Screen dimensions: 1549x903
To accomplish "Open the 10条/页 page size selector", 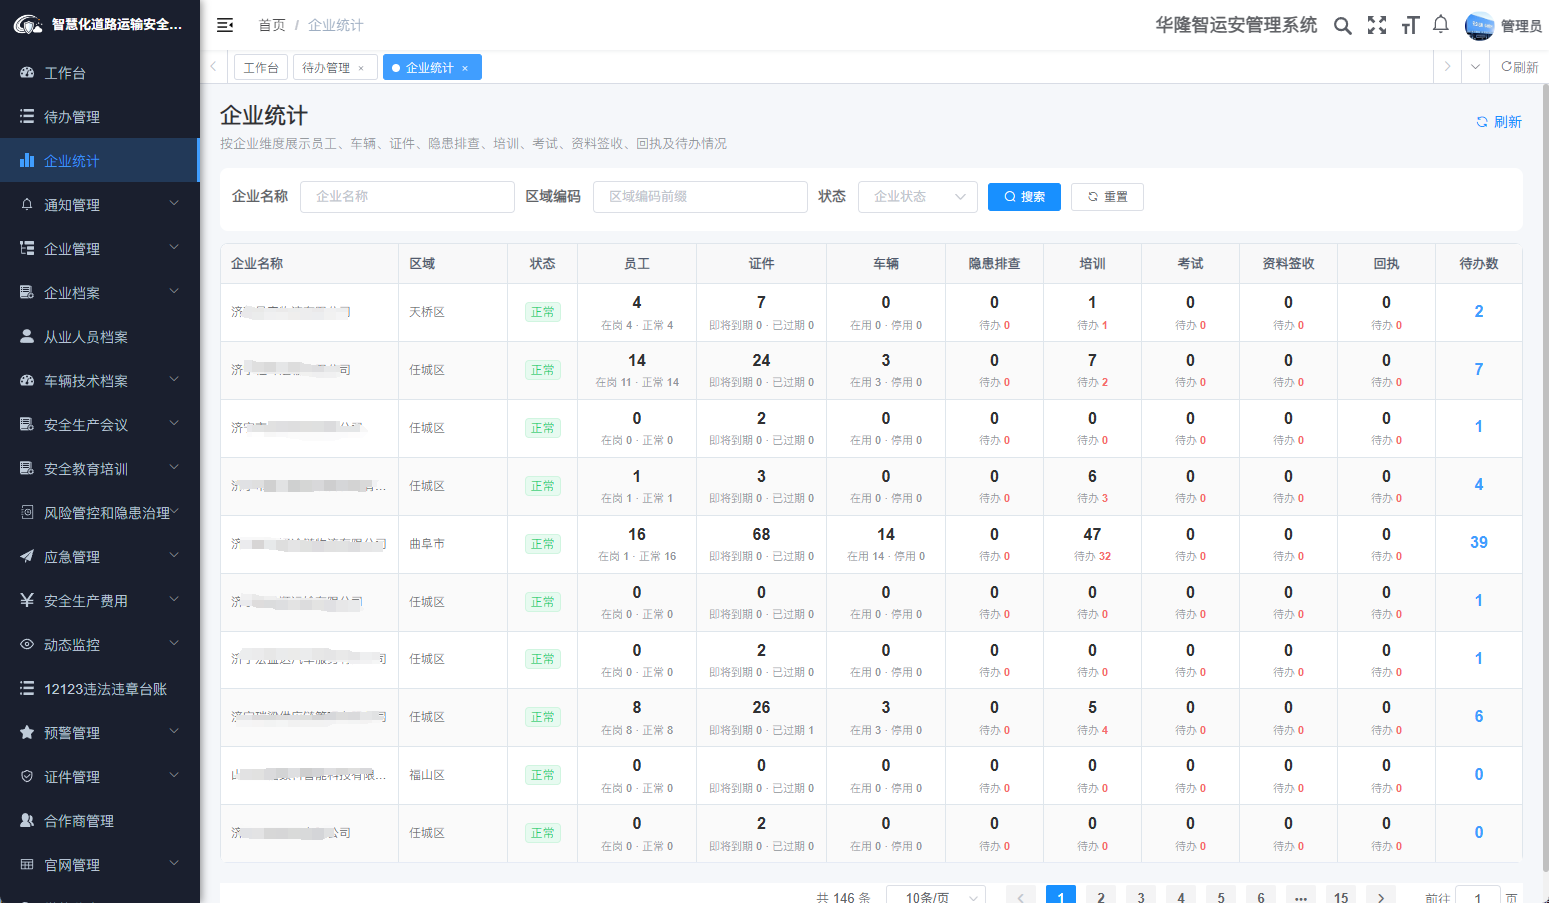I will (937, 897).
